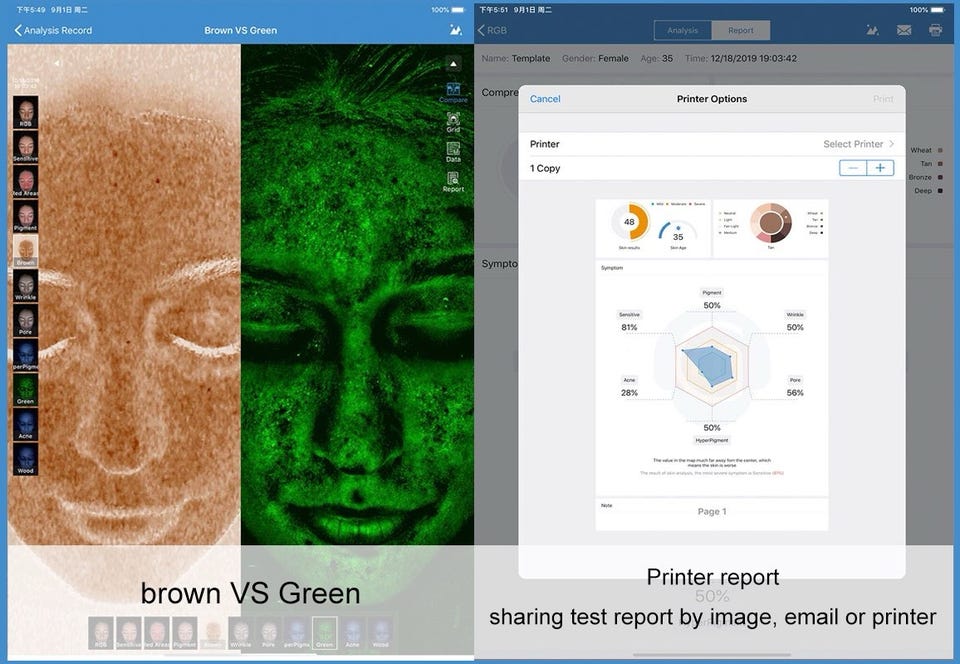Go back to RGB screen

click(492, 30)
